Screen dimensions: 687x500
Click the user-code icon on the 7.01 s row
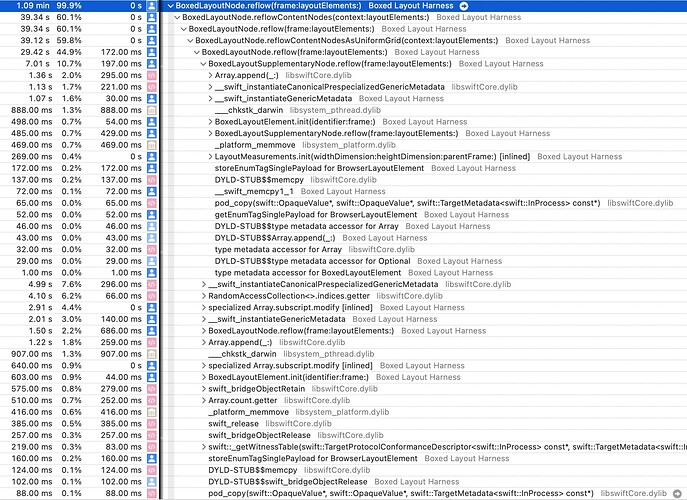152,64
